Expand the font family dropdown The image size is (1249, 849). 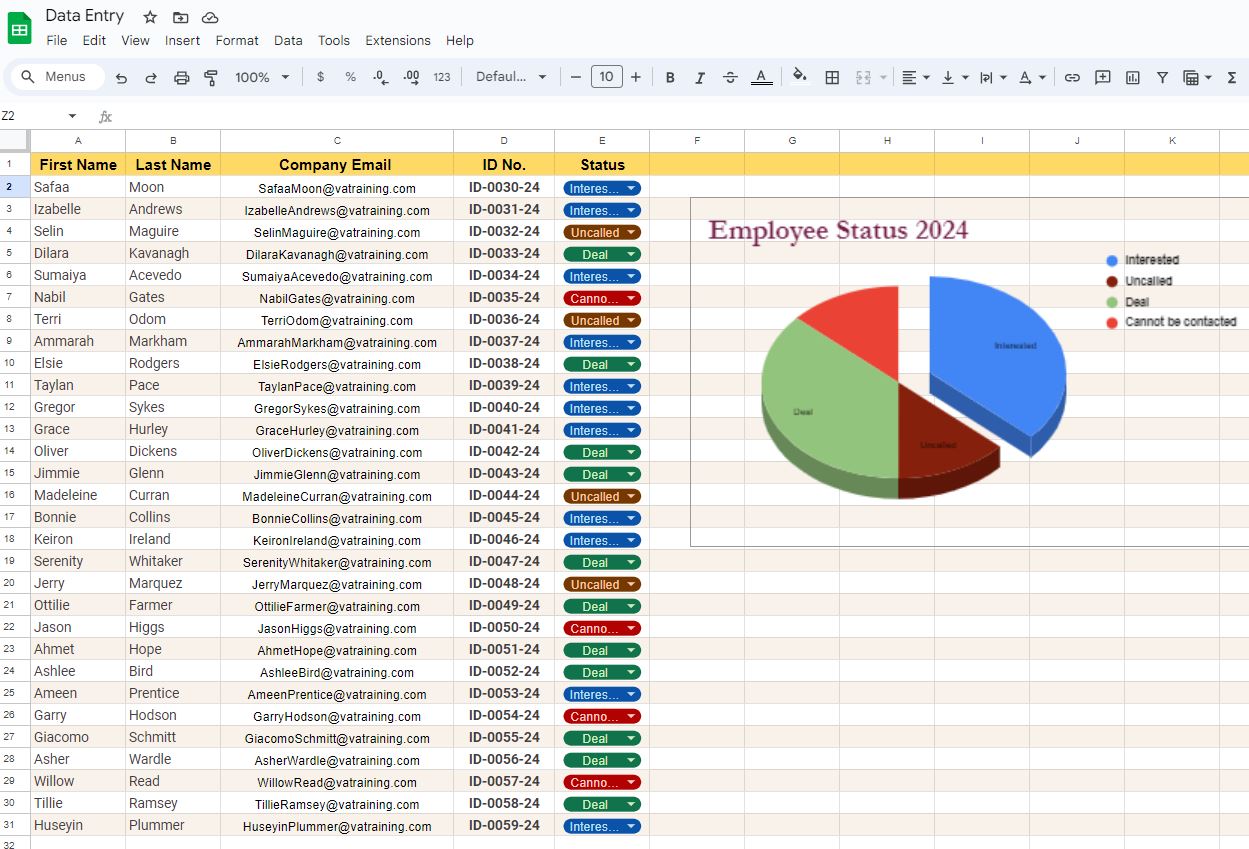point(511,77)
